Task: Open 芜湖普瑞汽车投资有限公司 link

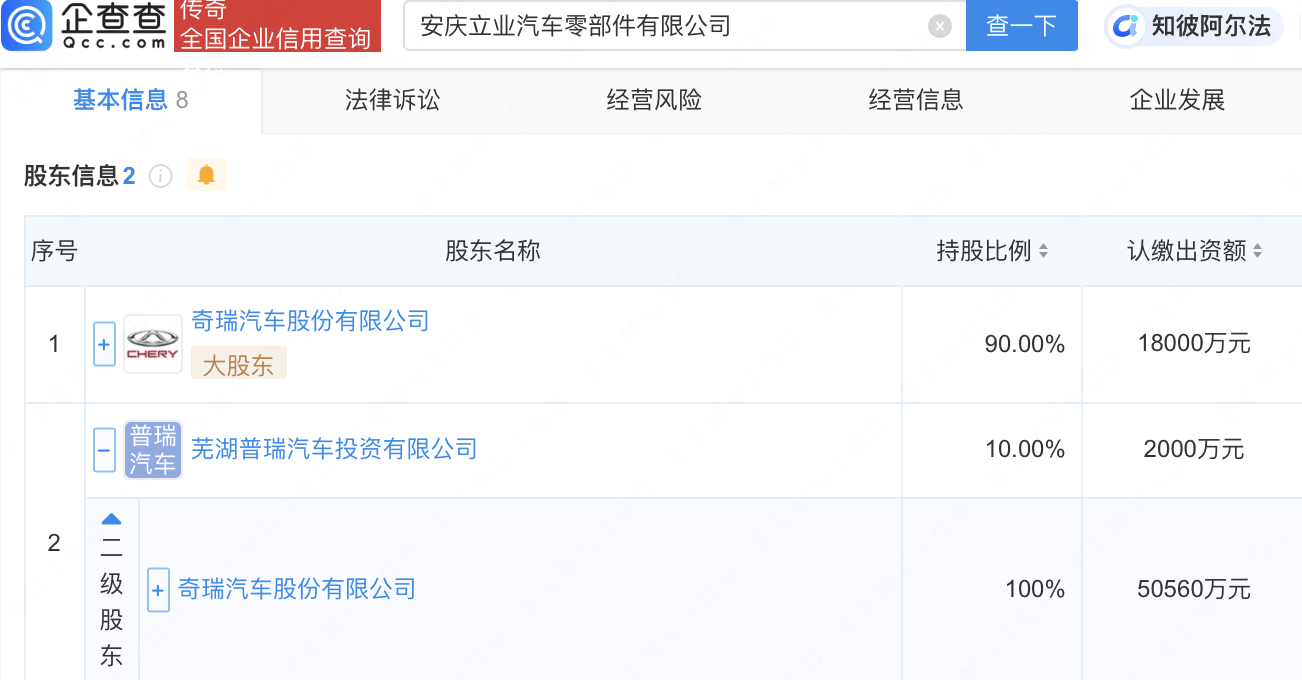Action: [334, 450]
